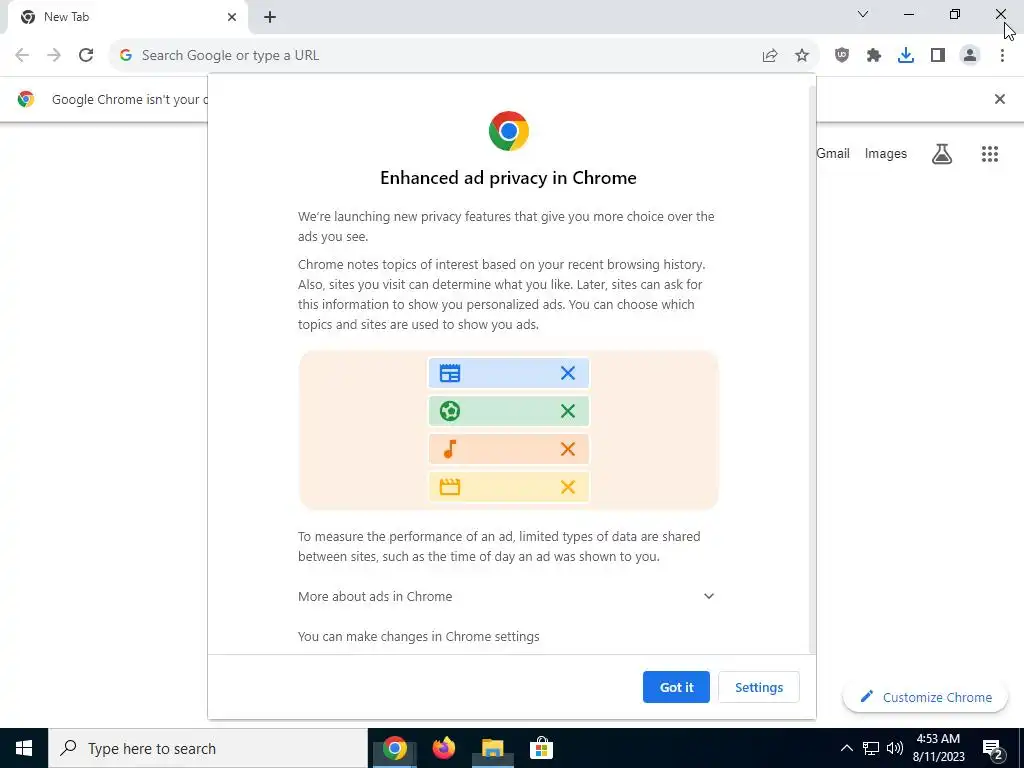Open File Explorer from the taskbar
1024x768 pixels.
pos(492,748)
